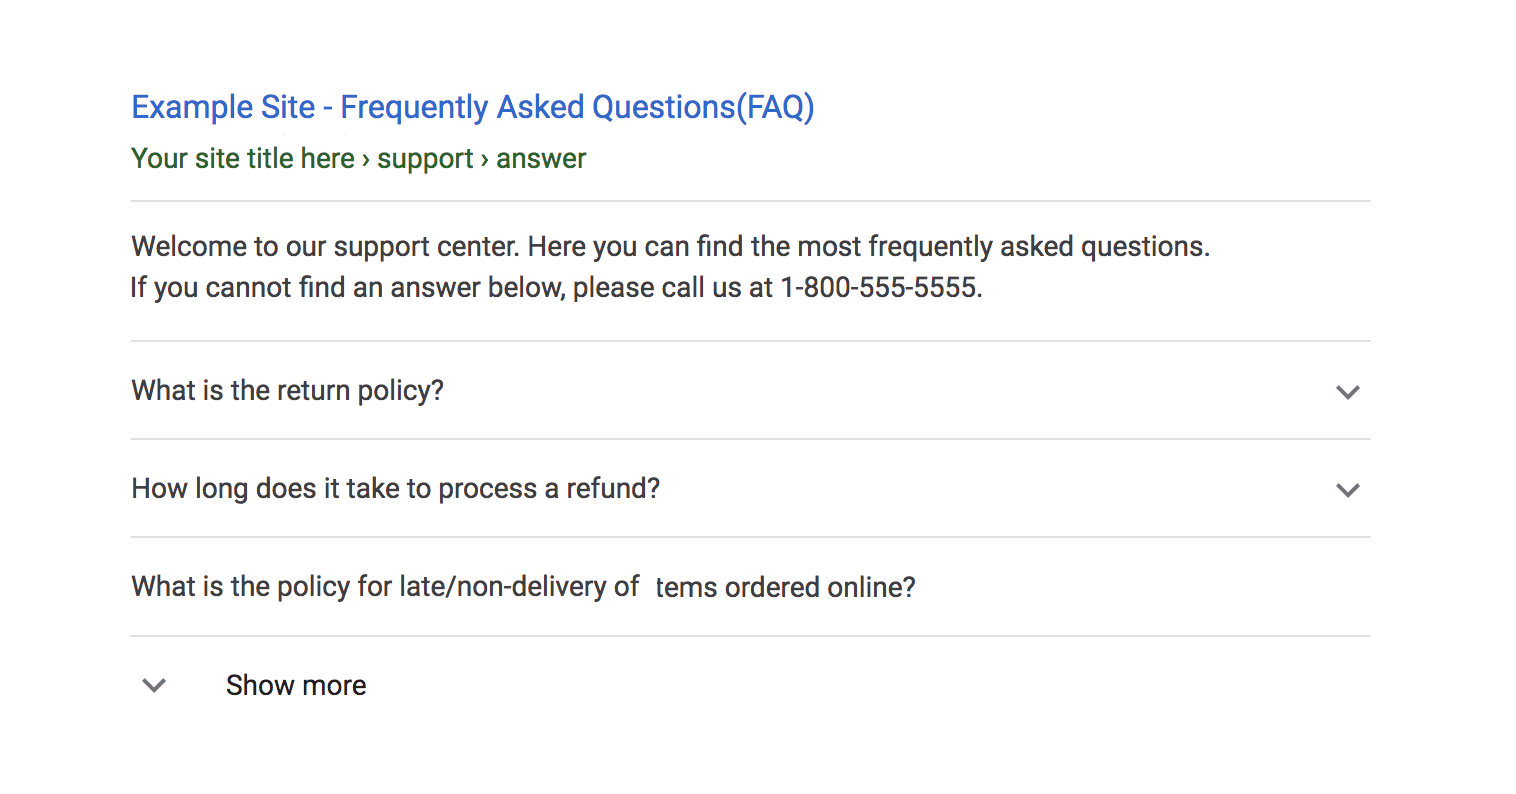Viewport: 1516px width, 794px height.
Task: Select the welcome support center text
Action: 669,246
